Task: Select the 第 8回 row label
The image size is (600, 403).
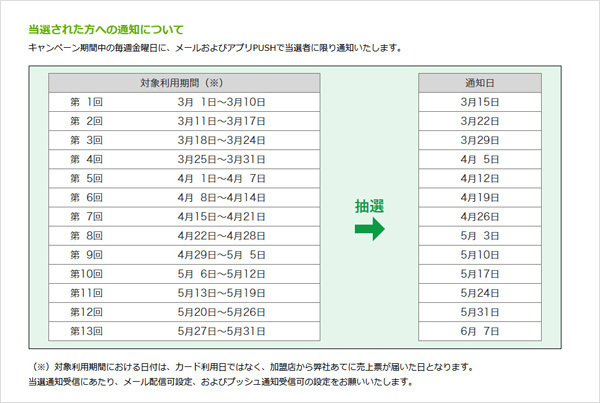Action: pos(86,236)
